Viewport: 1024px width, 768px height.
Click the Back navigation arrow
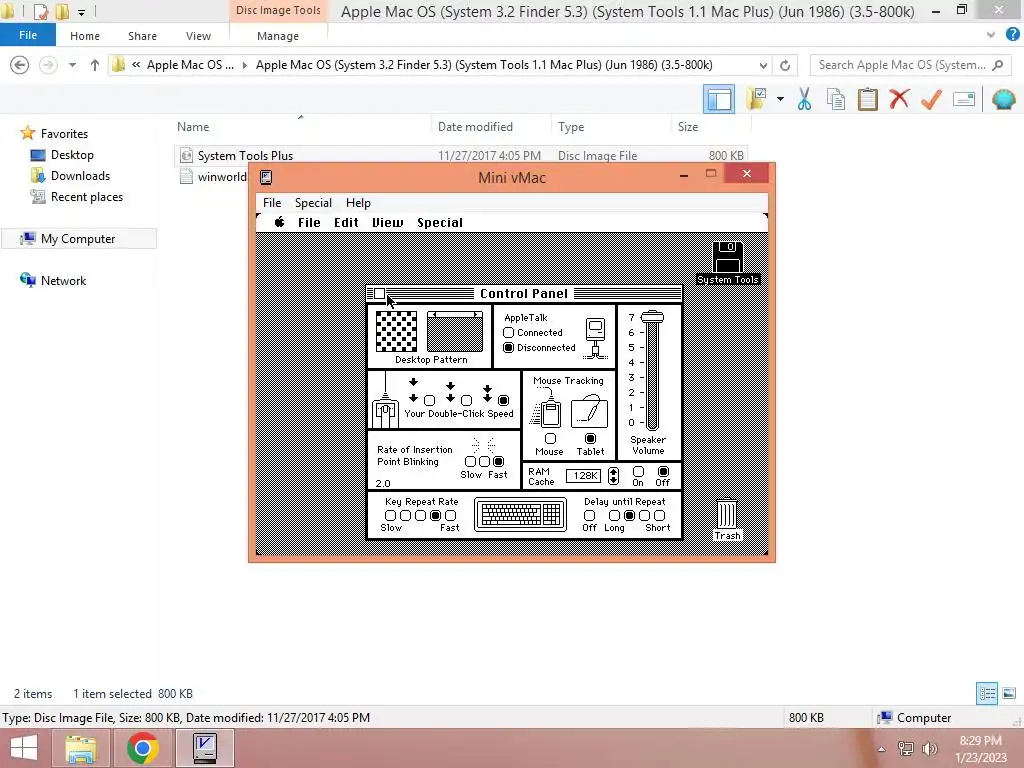[20, 65]
